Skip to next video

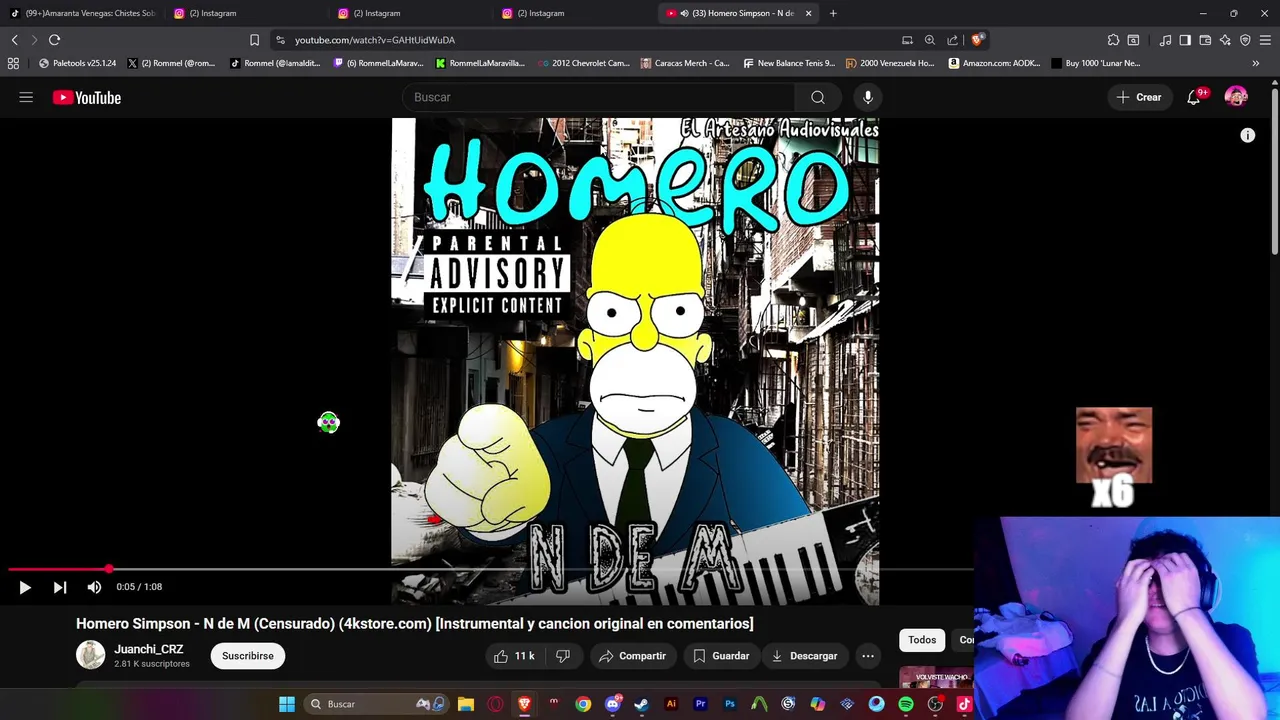(60, 587)
